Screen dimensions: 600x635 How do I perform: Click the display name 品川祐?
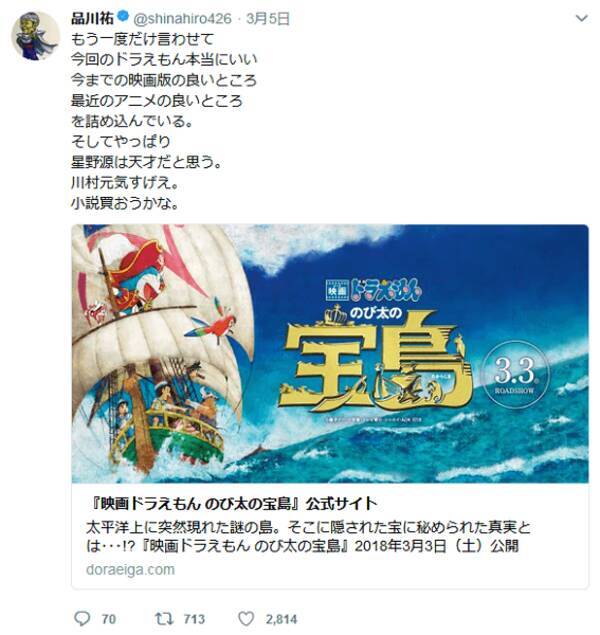[x=92, y=18]
